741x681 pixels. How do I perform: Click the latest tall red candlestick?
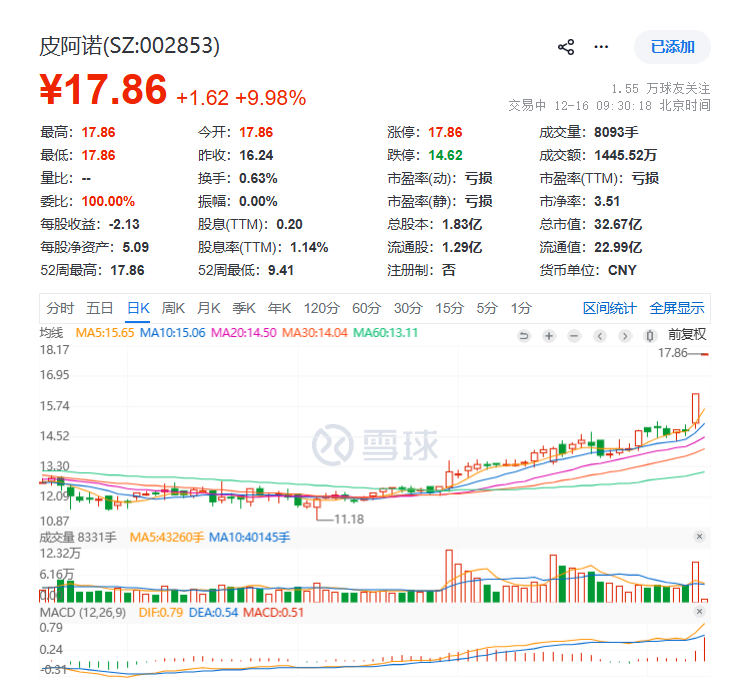click(x=695, y=408)
